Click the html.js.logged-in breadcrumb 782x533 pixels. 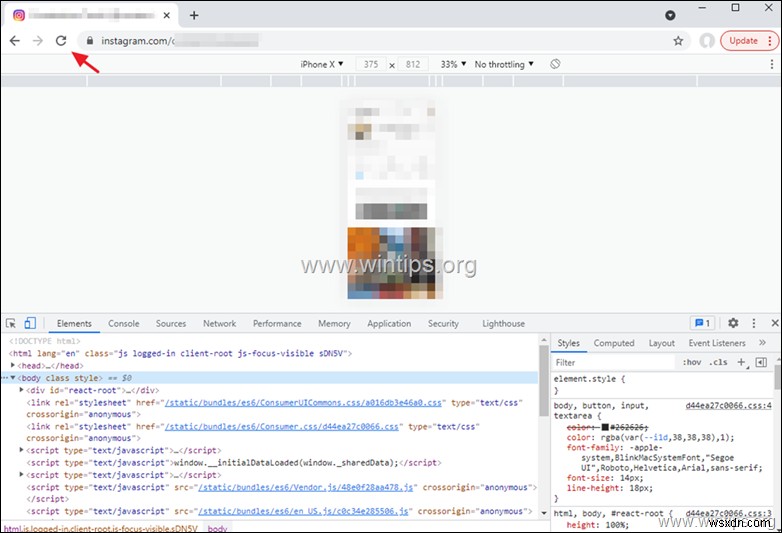[x=101, y=529]
